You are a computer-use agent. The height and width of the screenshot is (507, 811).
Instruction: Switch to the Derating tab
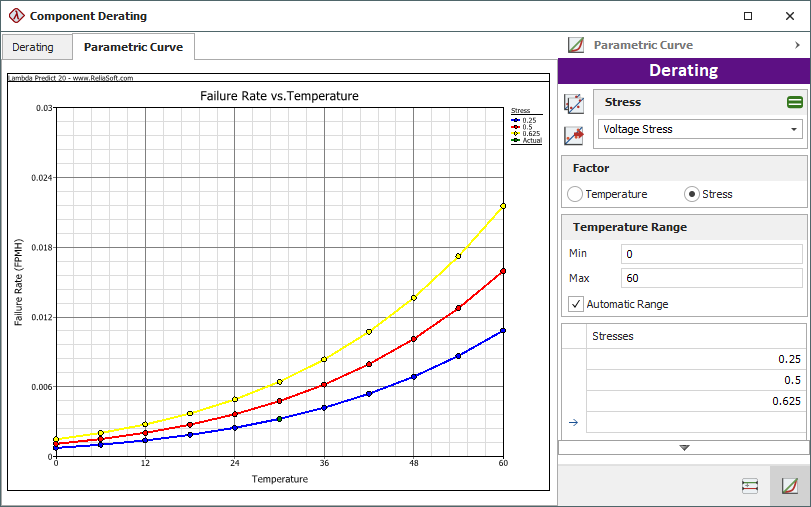click(x=34, y=47)
